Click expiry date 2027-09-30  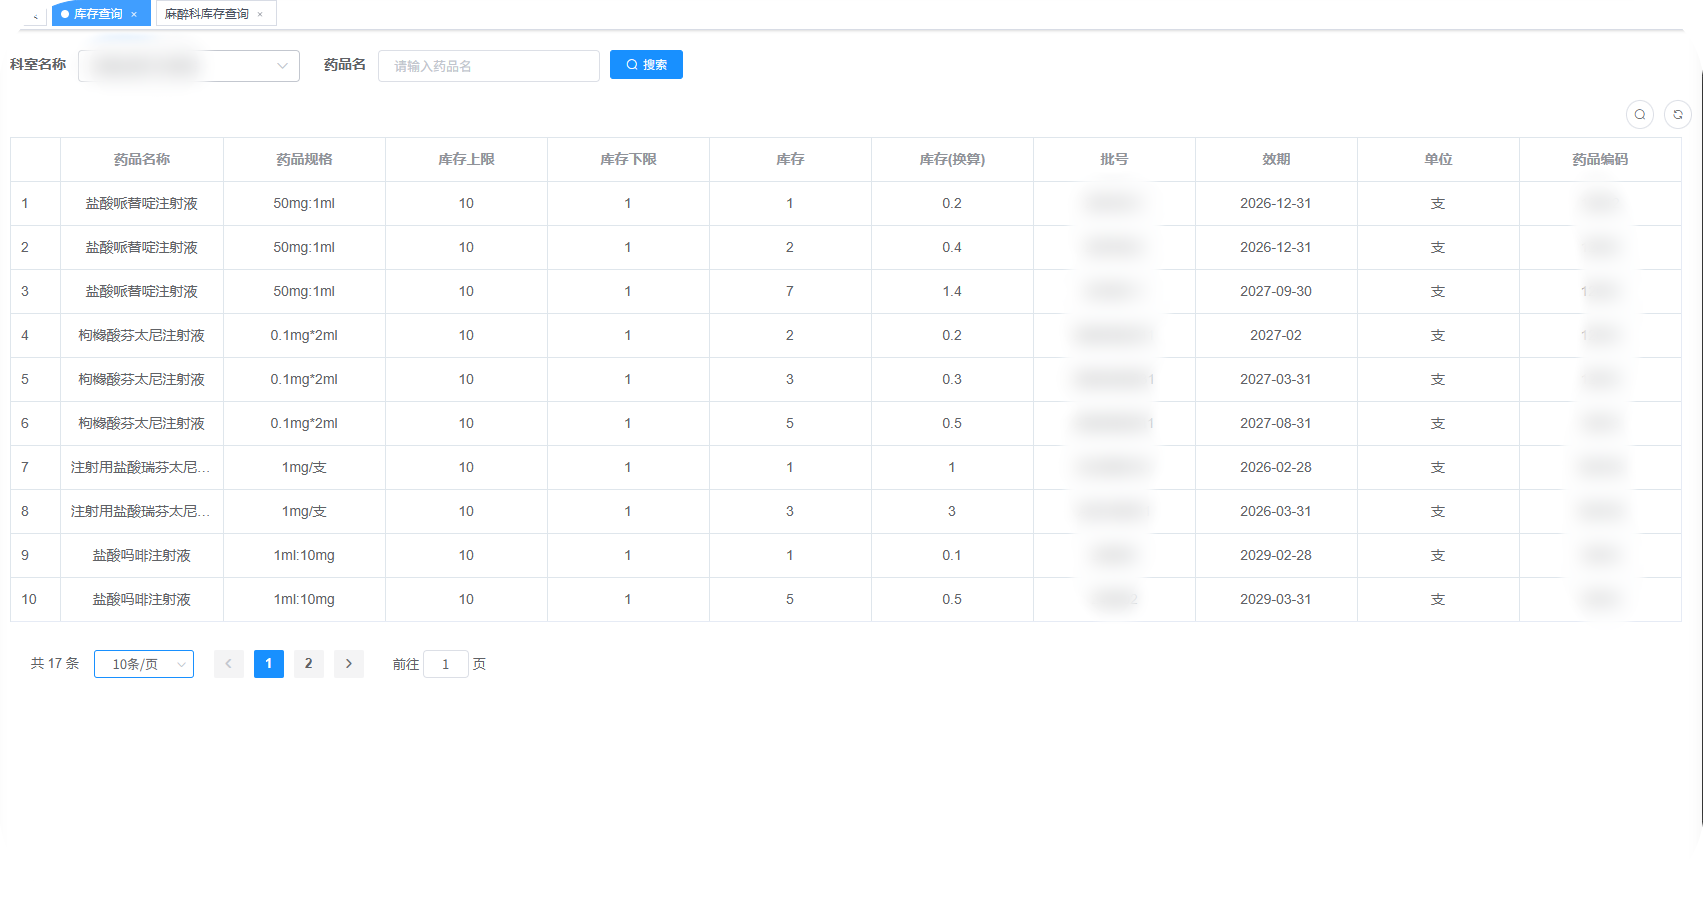(x=1276, y=292)
